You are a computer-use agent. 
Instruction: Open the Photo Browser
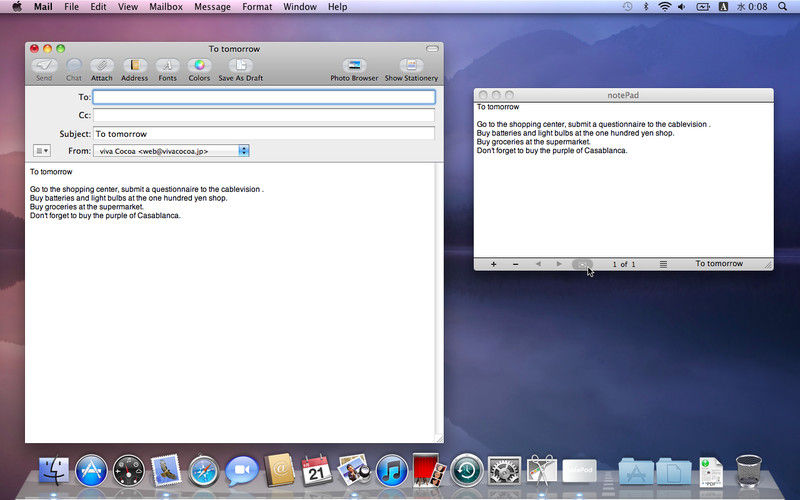[x=354, y=67]
